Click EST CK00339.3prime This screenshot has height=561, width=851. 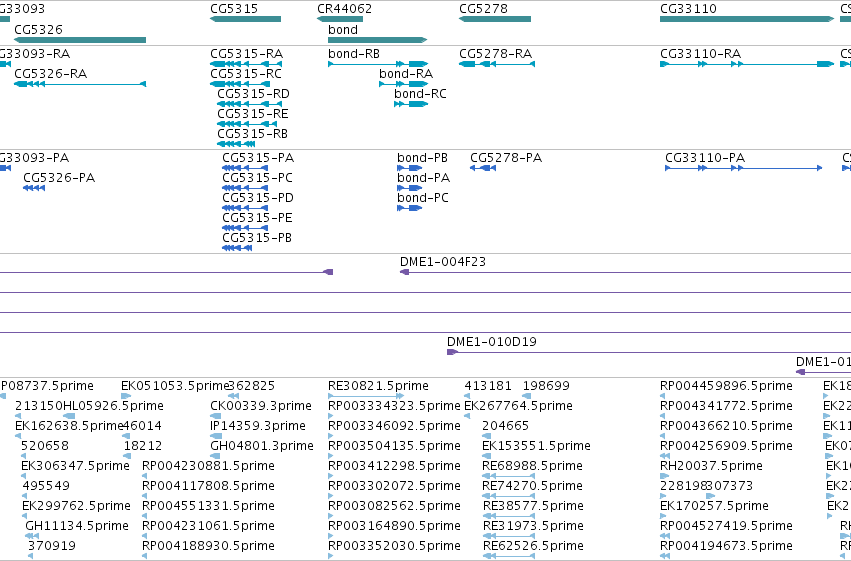(216, 417)
